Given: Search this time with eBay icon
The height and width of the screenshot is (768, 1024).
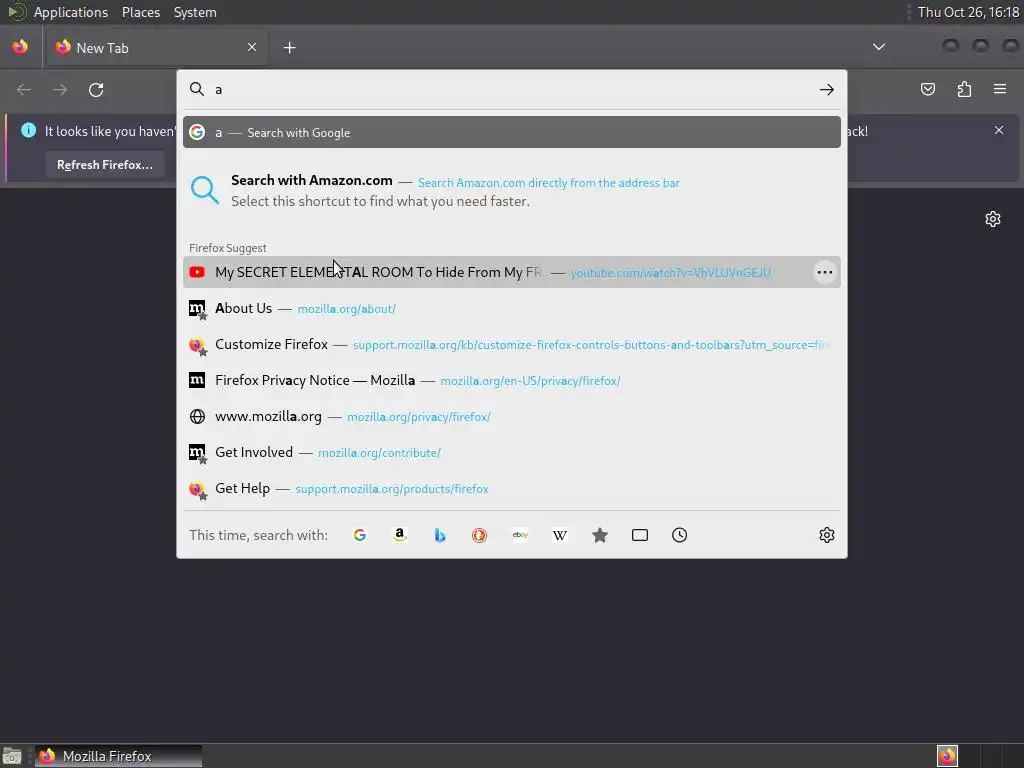Looking at the screenshot, I should tap(520, 536).
